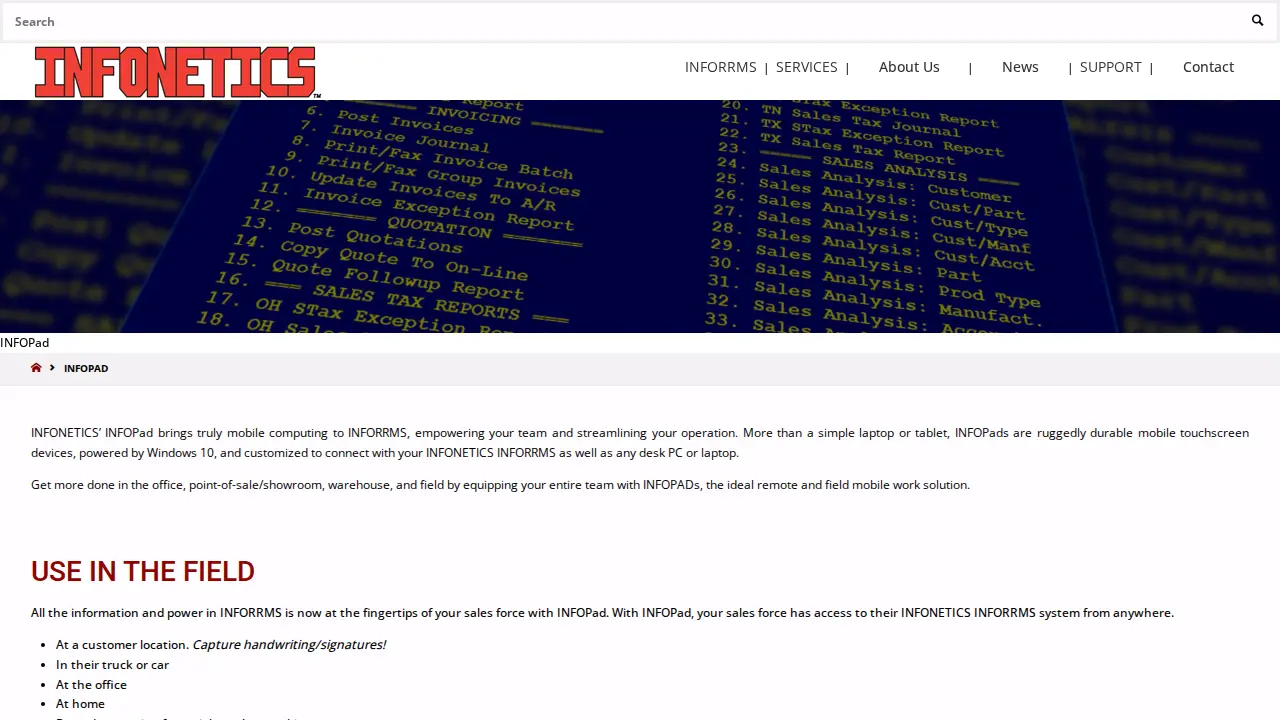Click the "At the office" bullet
The height and width of the screenshot is (720, 1280).
[91, 684]
